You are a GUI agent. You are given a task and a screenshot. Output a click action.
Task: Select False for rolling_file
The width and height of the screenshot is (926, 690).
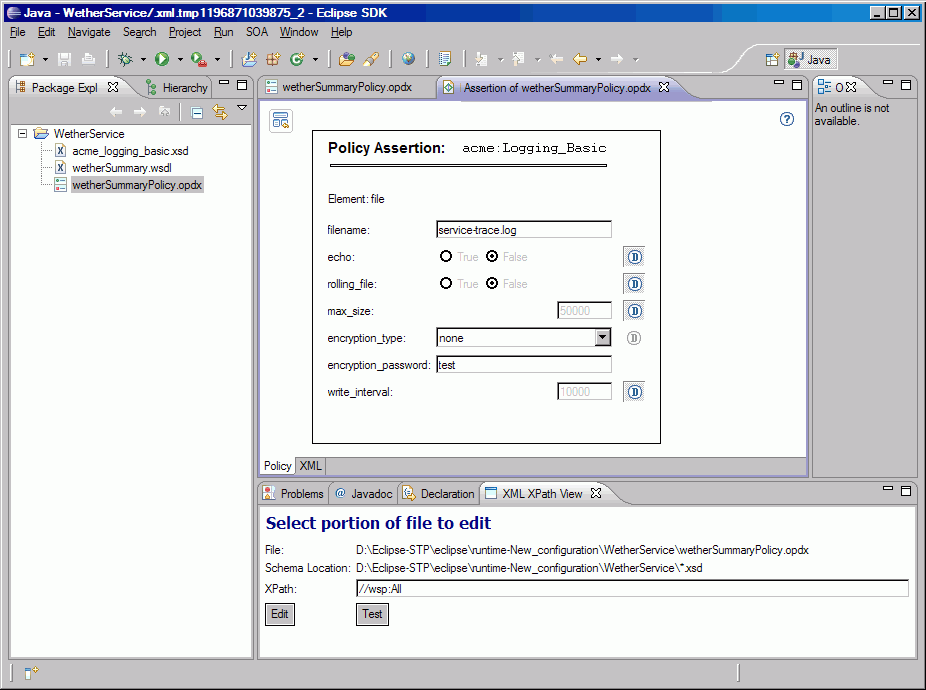point(492,284)
